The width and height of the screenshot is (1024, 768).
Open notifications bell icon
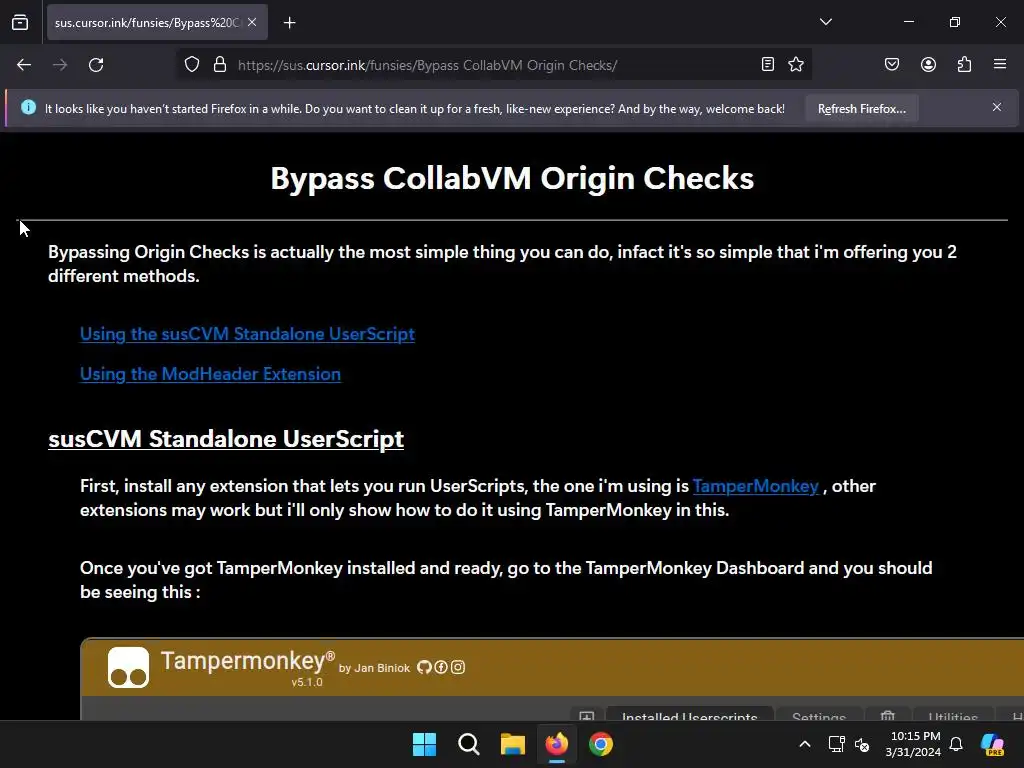(956, 744)
